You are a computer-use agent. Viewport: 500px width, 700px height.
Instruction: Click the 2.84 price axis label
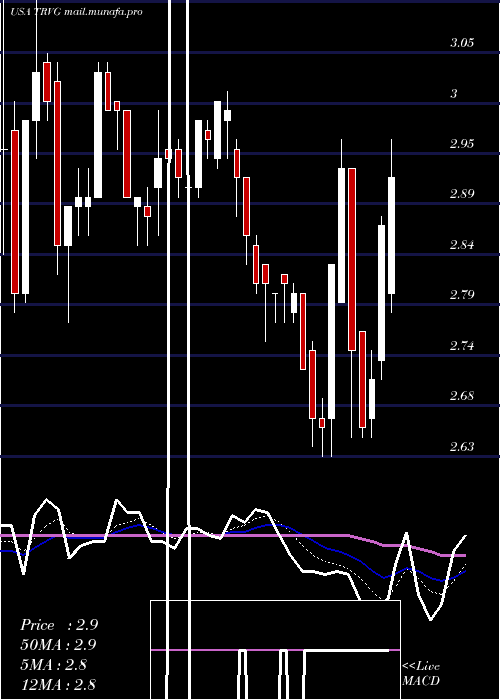[x=462, y=245]
